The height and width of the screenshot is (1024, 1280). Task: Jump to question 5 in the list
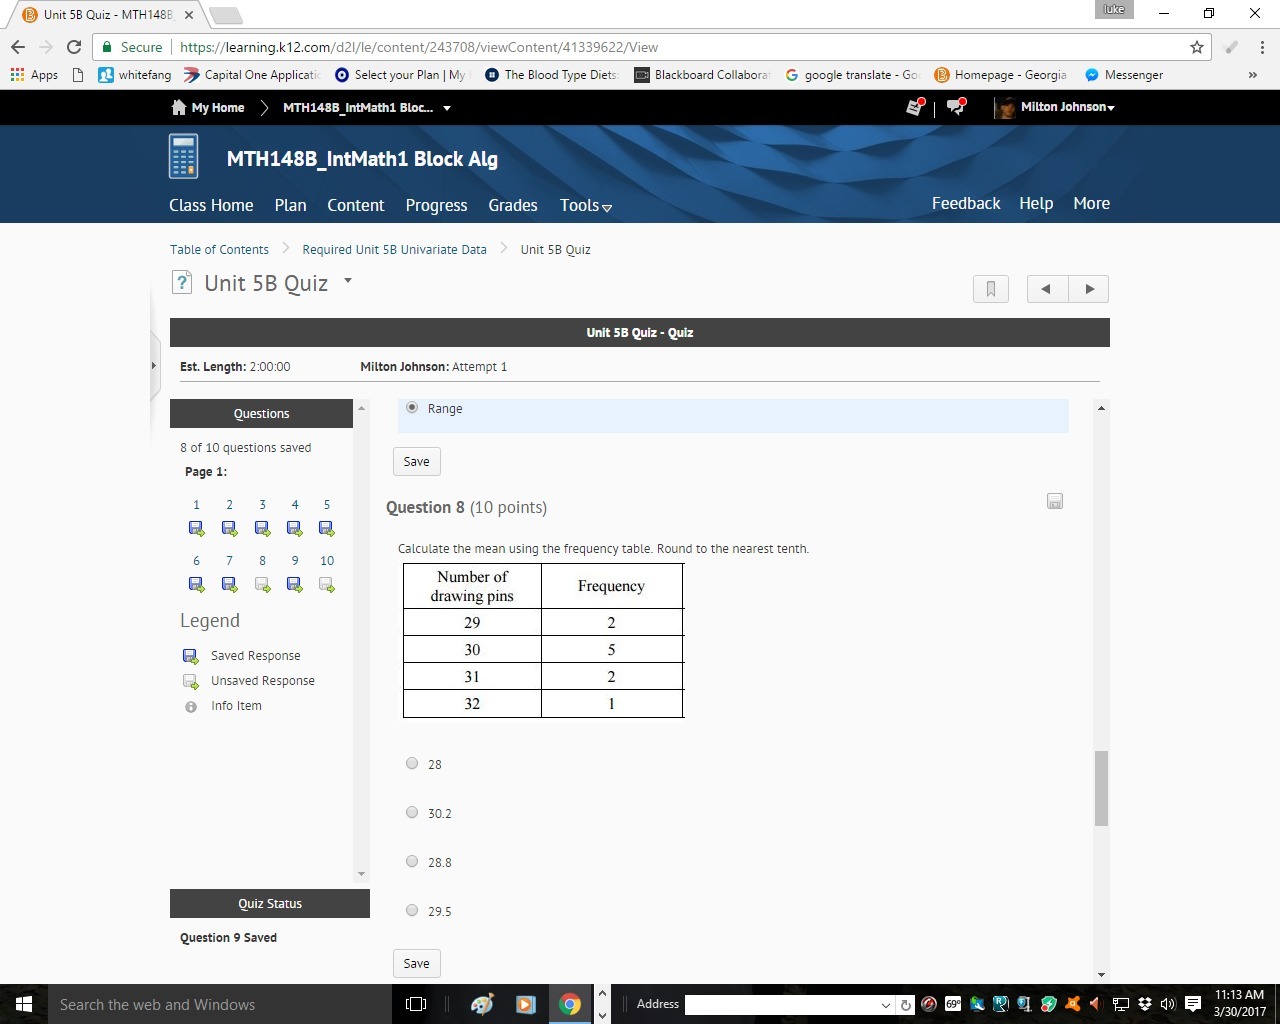click(327, 505)
